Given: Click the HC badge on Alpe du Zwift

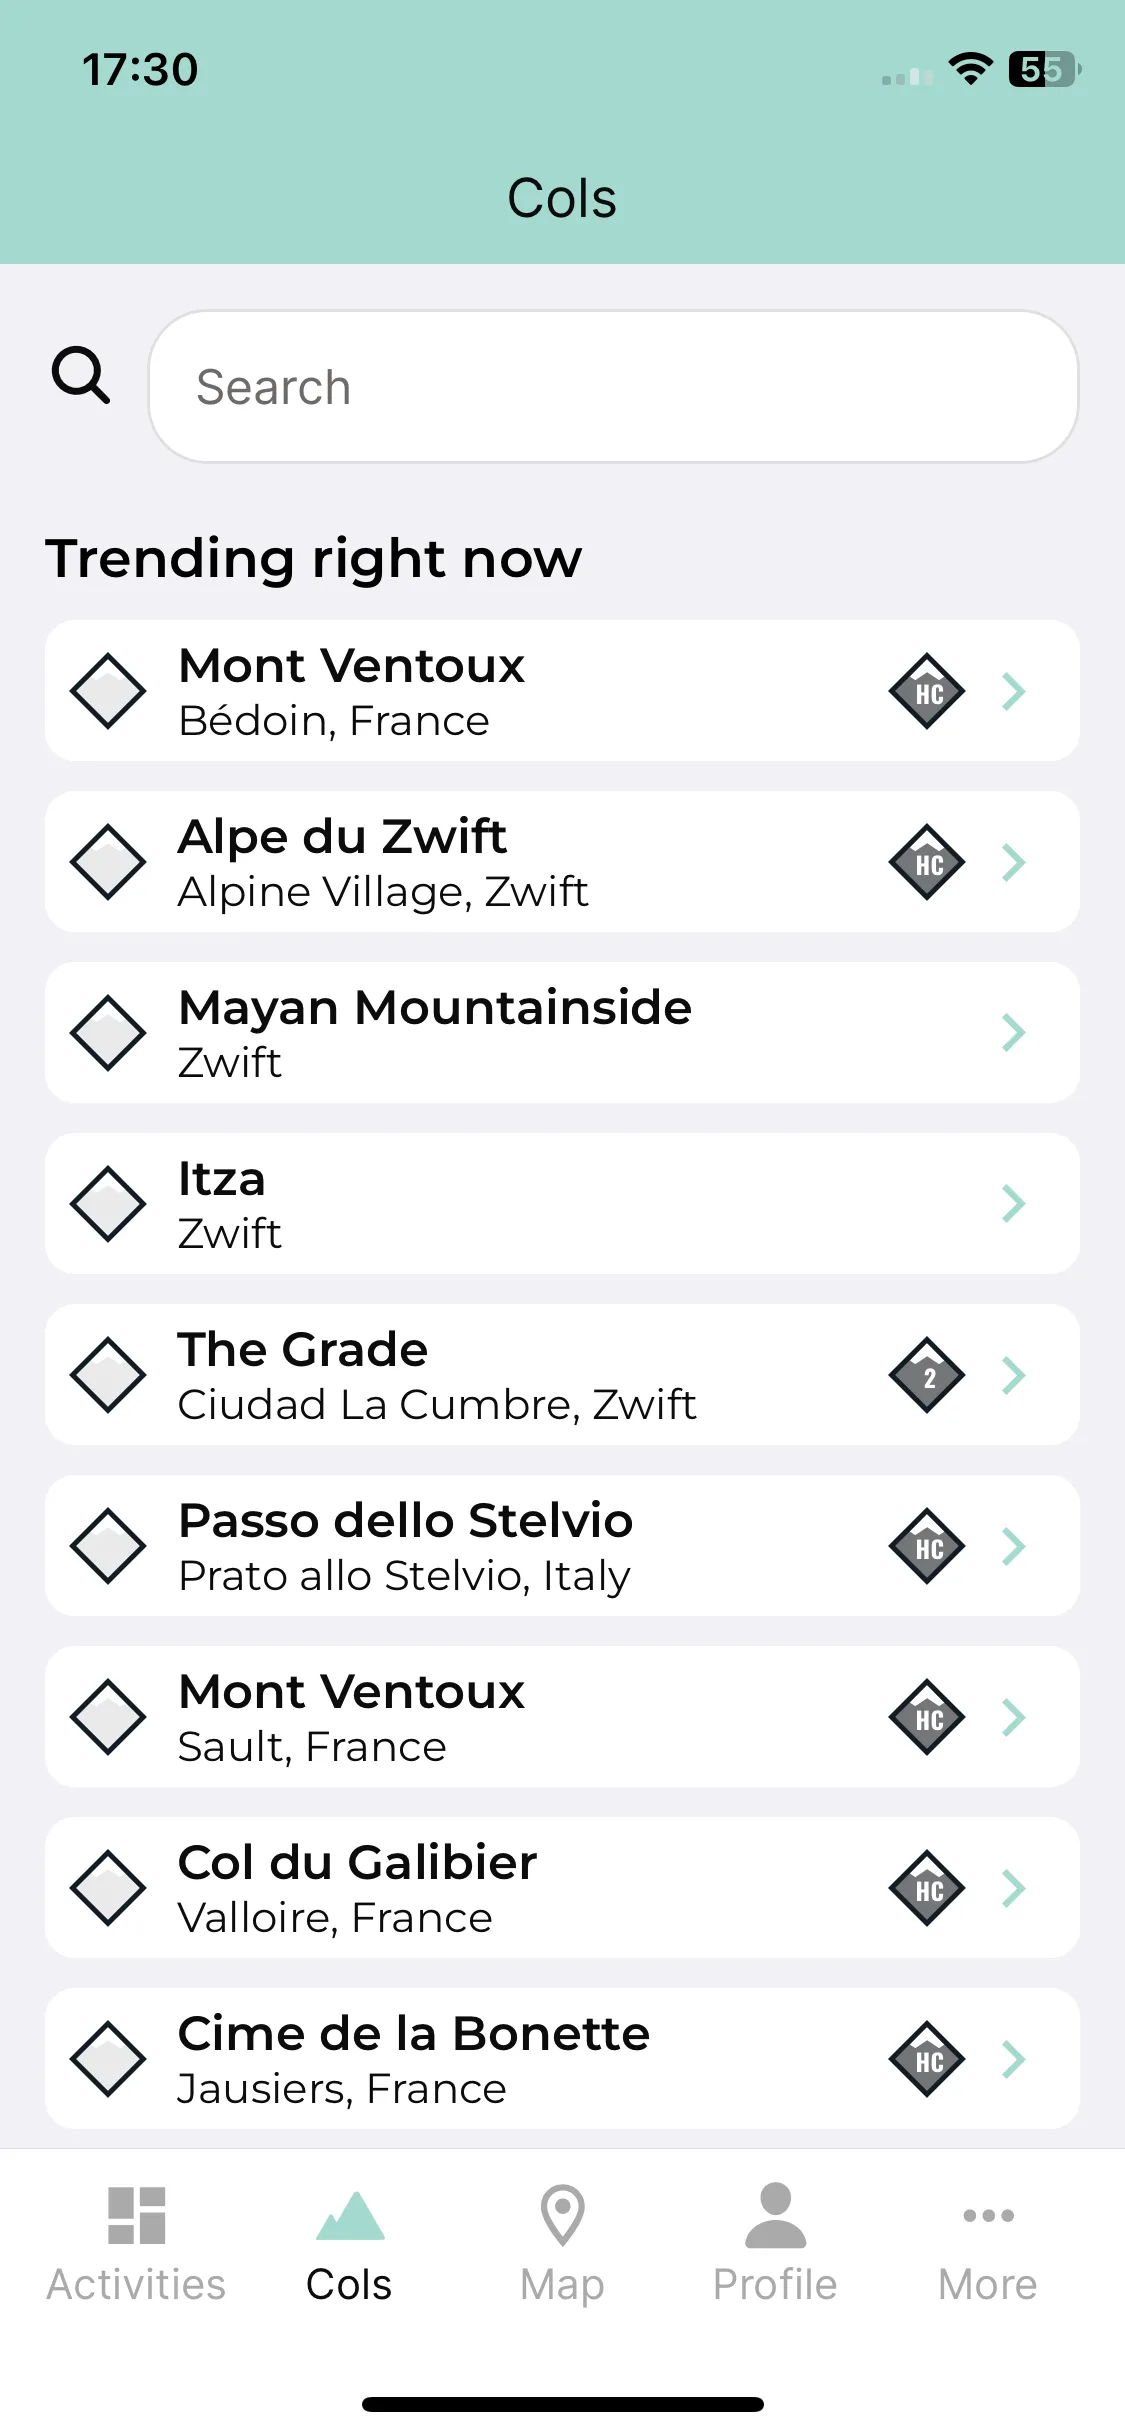Looking at the screenshot, I should click(927, 862).
